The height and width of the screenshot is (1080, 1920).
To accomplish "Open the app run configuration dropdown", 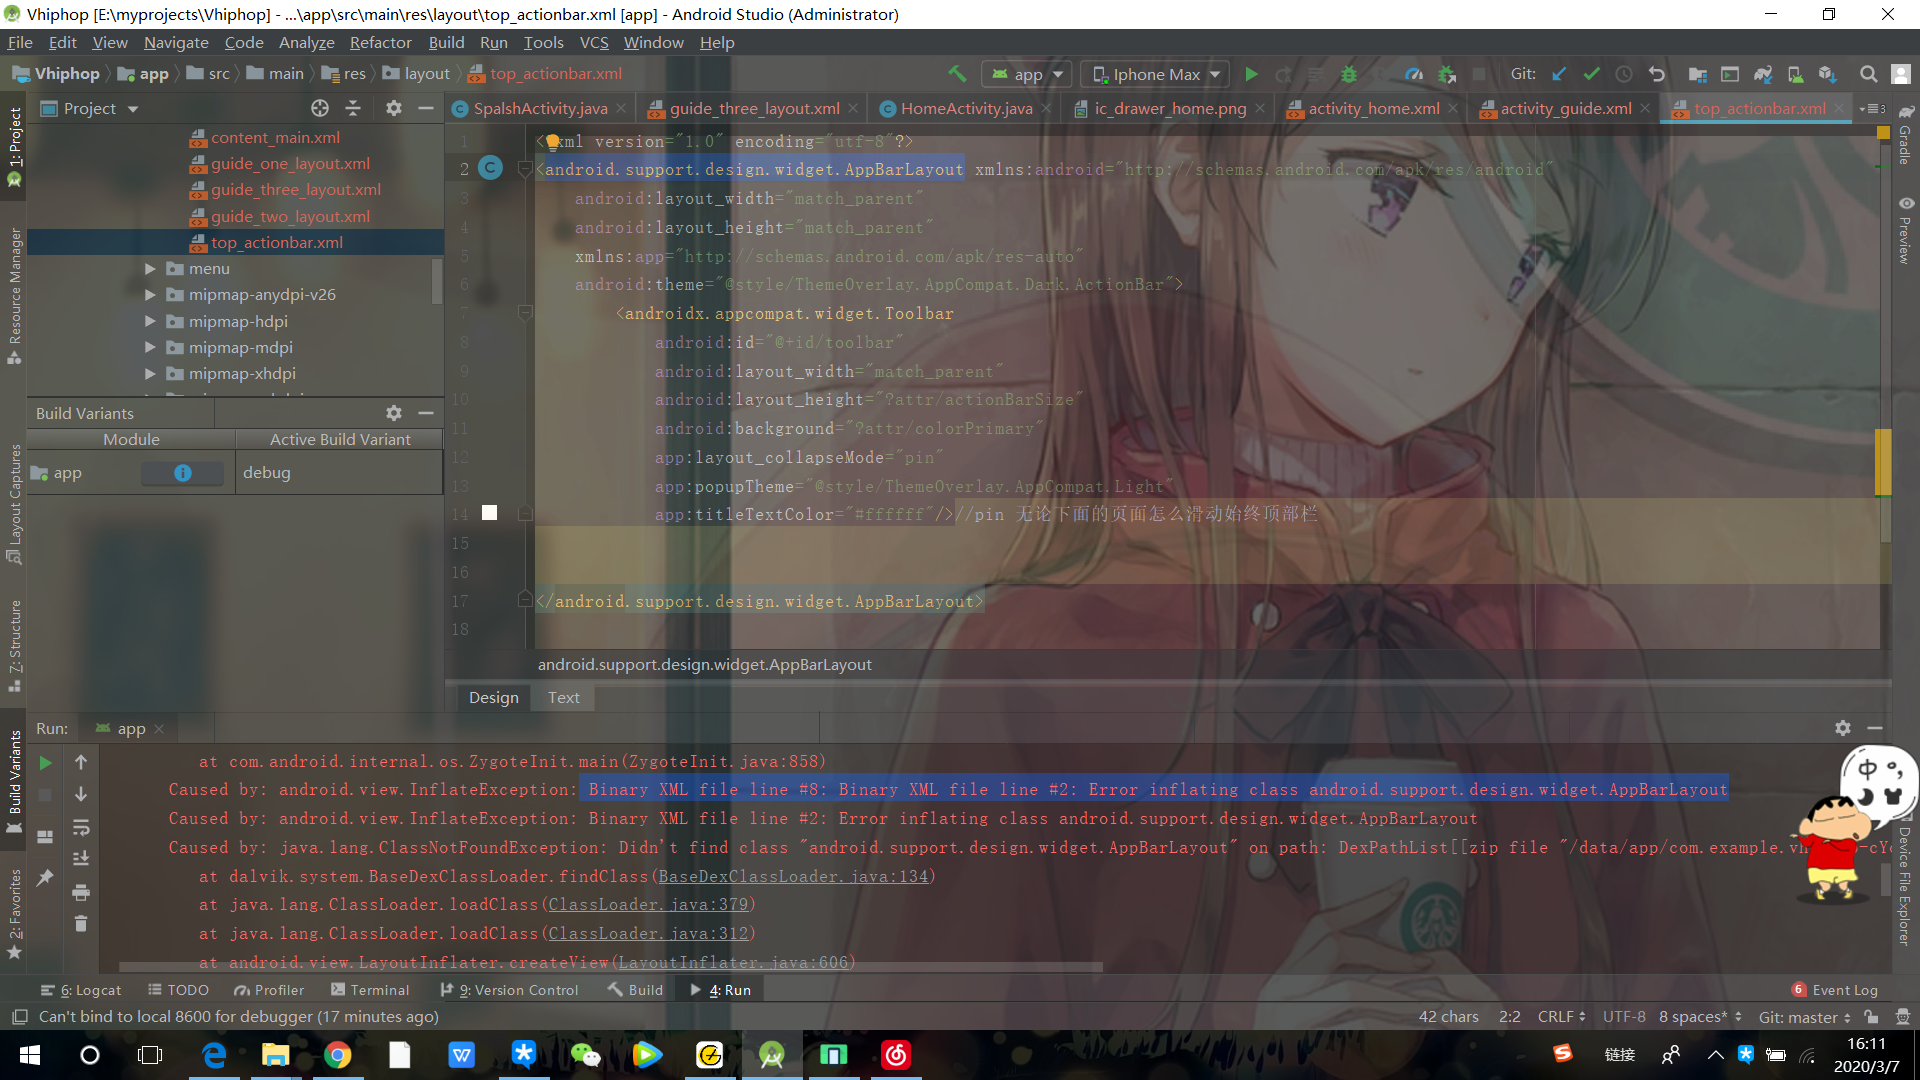I will (x=1029, y=74).
